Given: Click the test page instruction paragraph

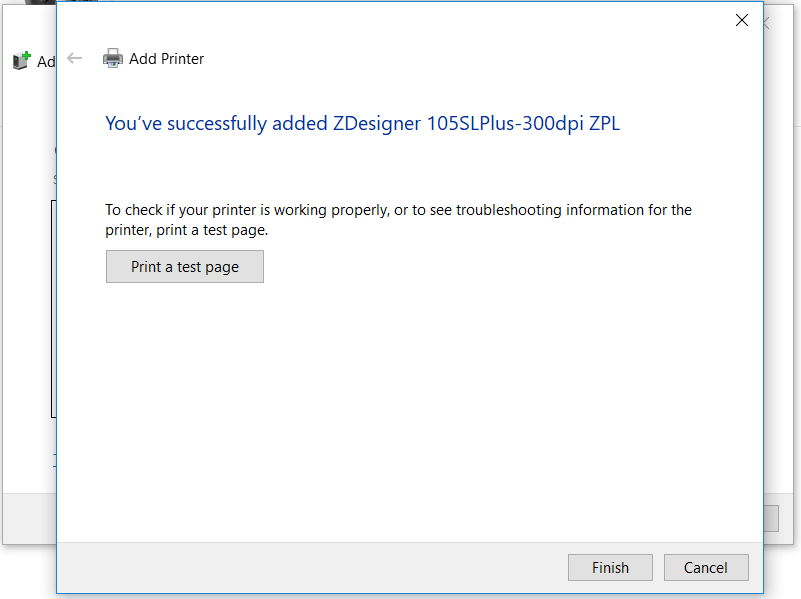Looking at the screenshot, I should [x=397, y=218].
